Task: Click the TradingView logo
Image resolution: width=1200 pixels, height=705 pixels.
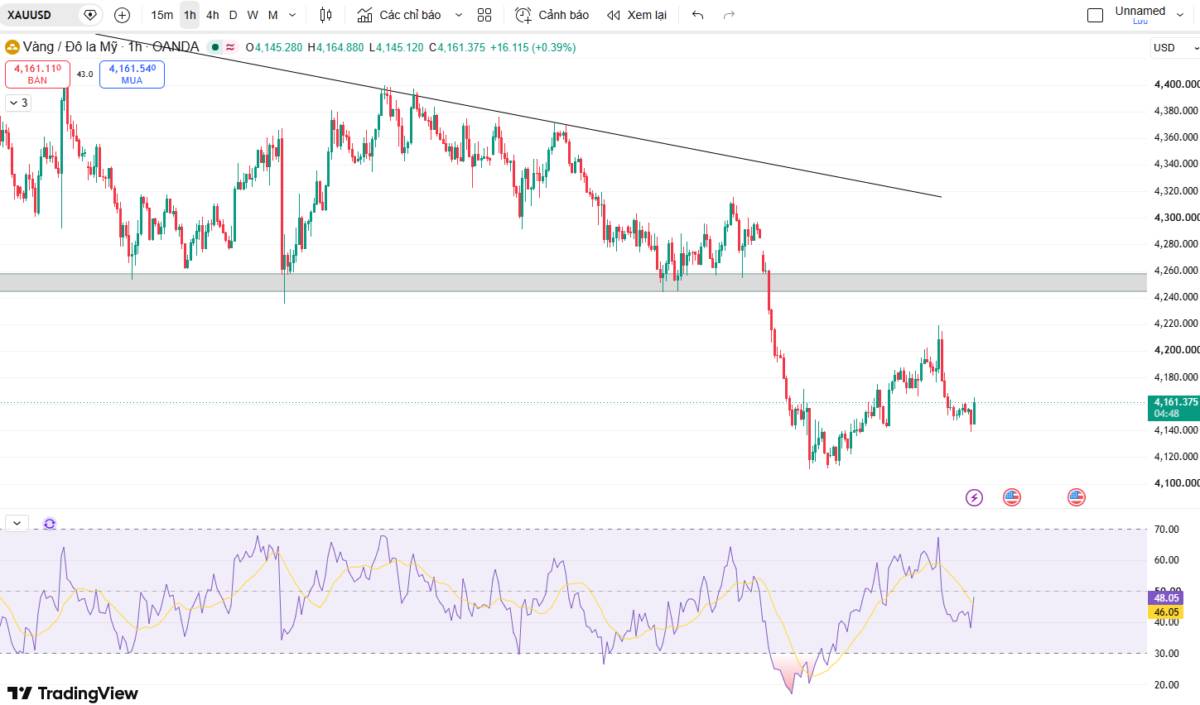Action: point(72,693)
